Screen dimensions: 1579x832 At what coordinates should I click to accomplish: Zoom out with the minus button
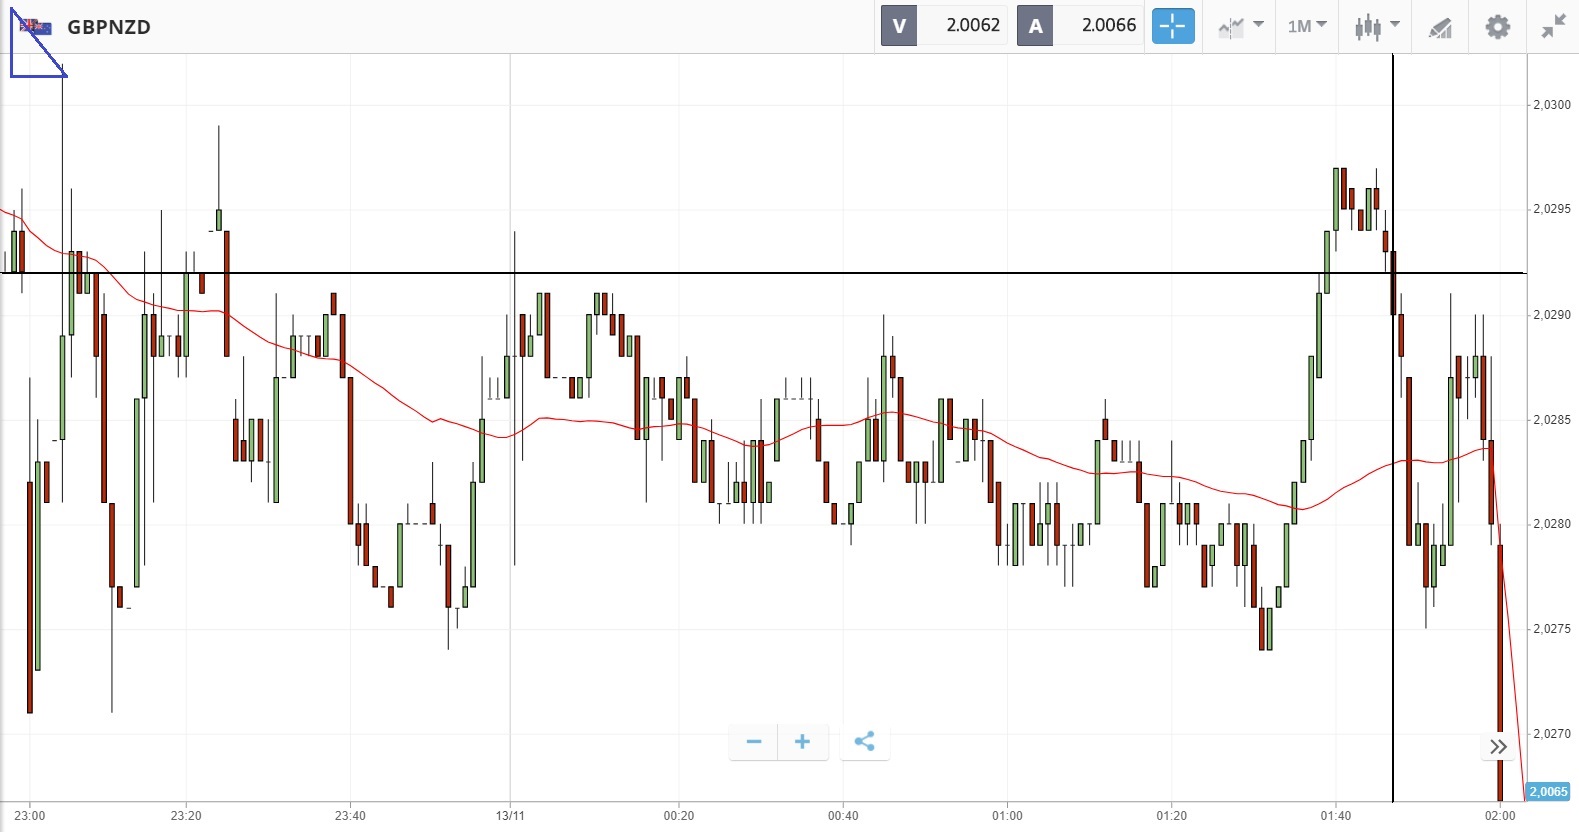point(754,742)
